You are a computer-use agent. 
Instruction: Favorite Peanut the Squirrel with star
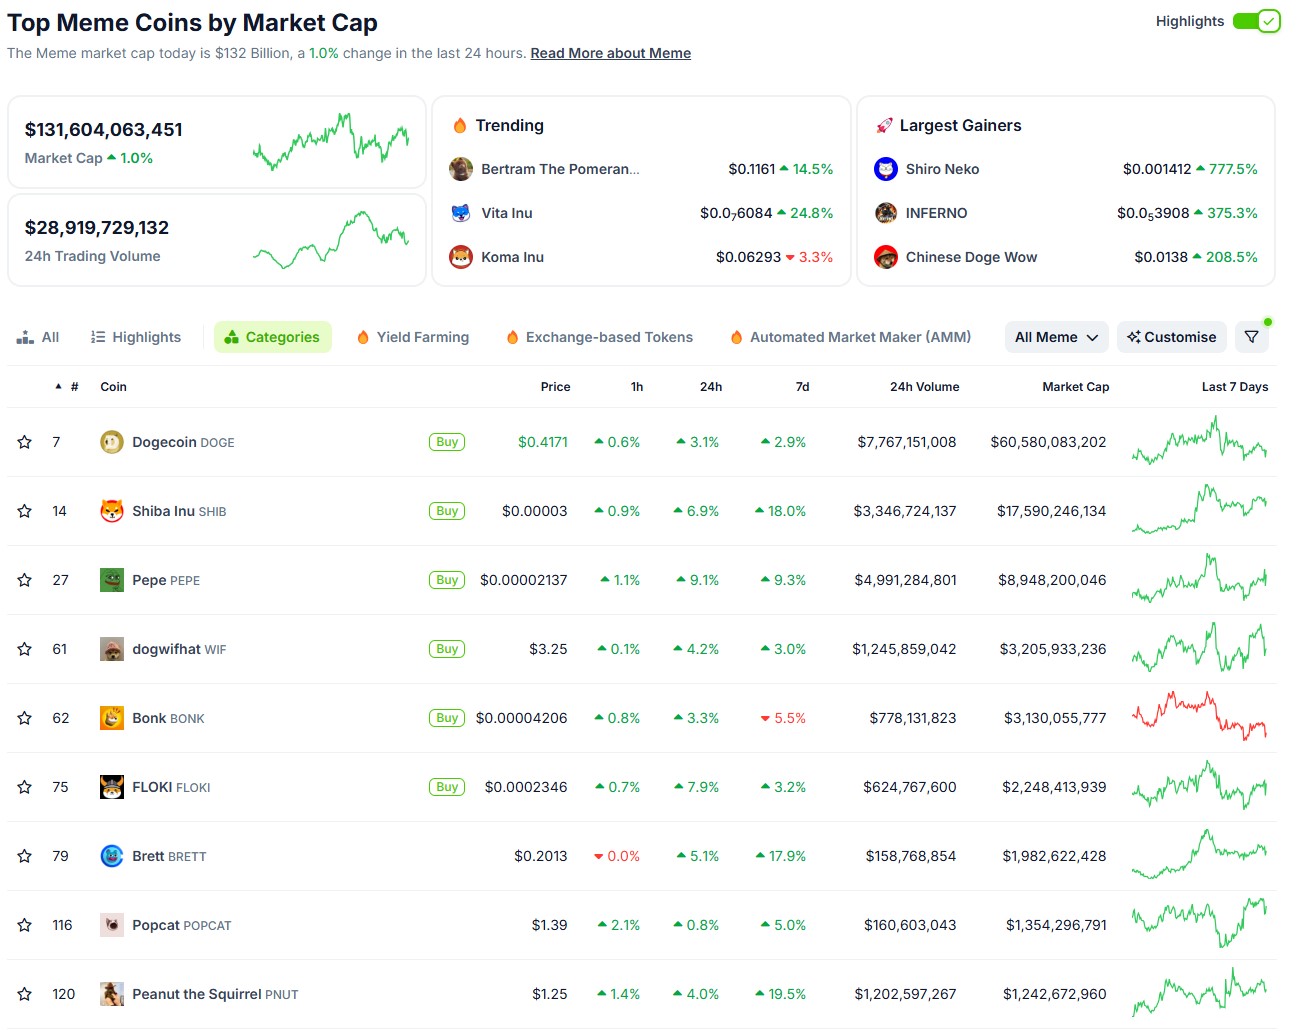pyautogui.click(x=25, y=994)
